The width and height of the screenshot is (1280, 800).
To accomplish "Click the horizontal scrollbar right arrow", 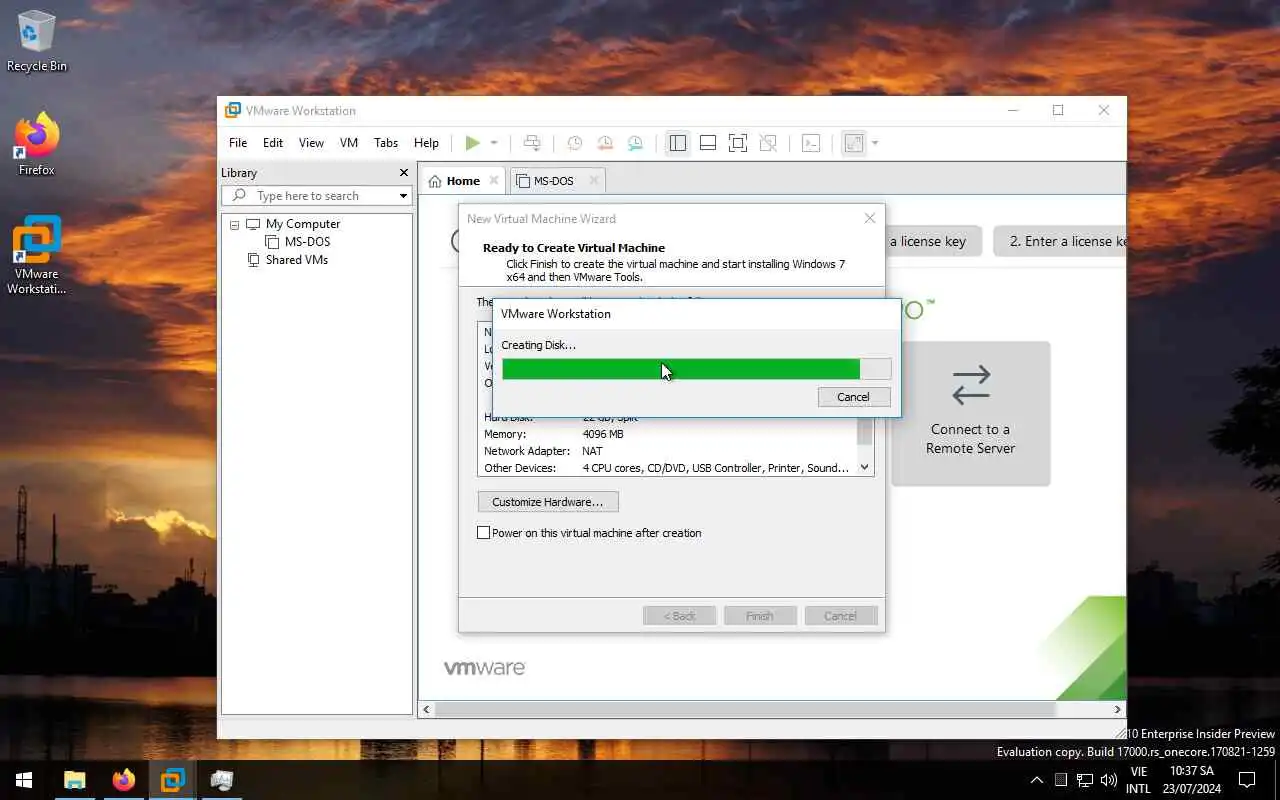I will 1118,709.
